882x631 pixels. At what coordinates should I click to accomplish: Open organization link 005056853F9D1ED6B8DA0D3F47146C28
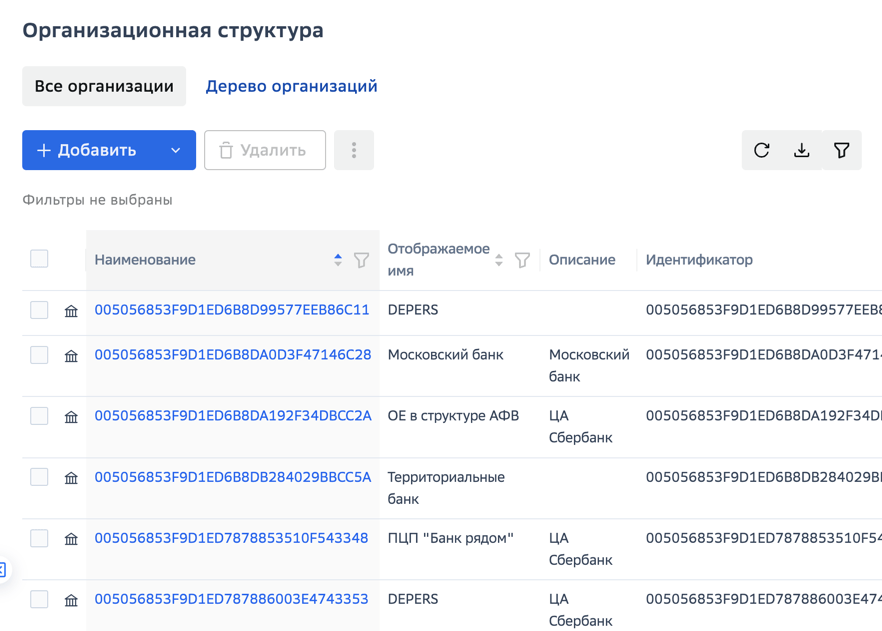coord(233,355)
